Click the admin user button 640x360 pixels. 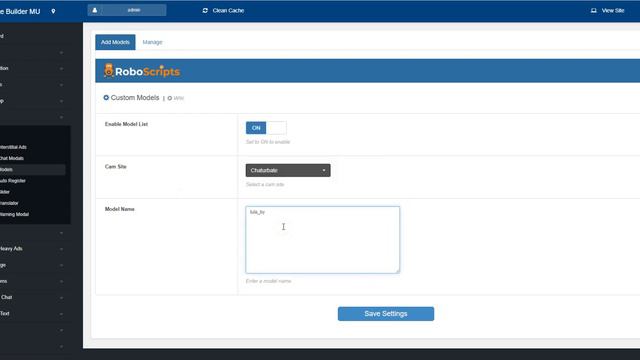point(127,10)
